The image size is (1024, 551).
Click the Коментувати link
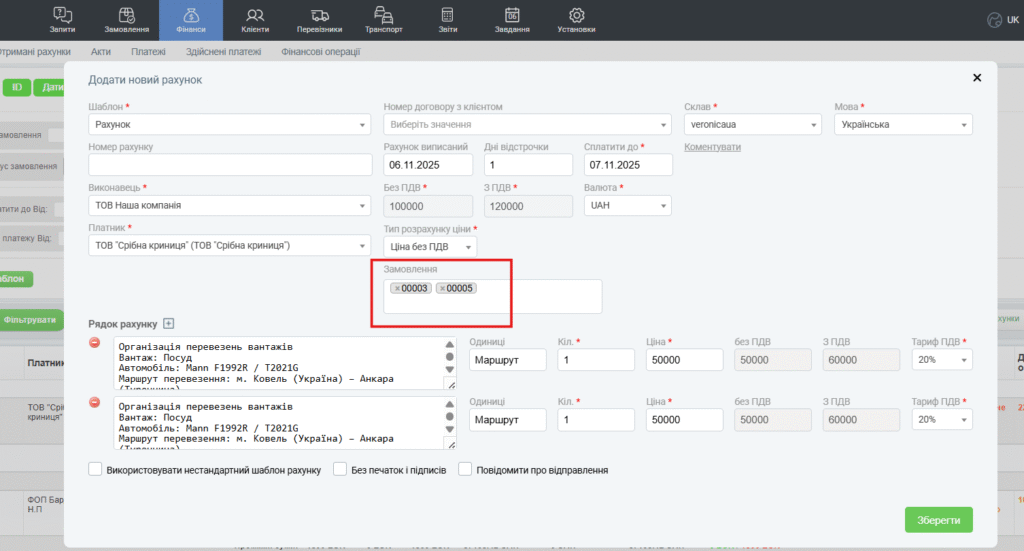[712, 147]
